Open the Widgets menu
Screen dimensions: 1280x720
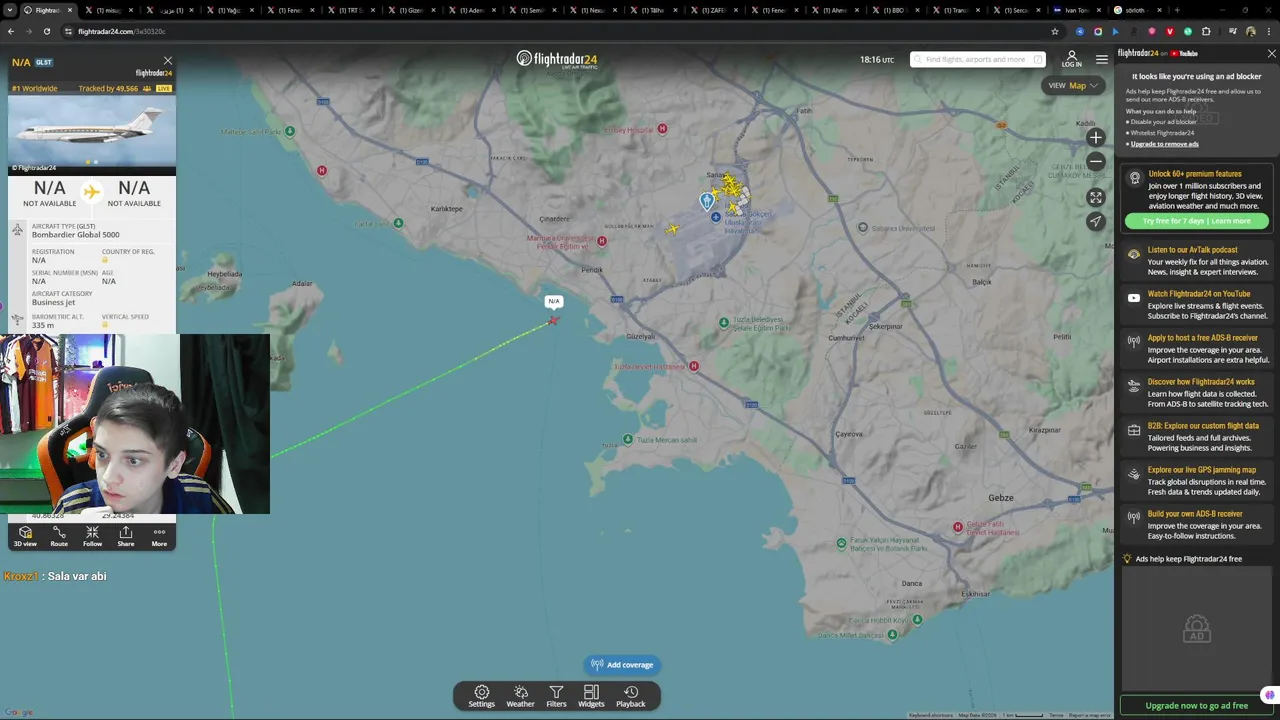591,696
